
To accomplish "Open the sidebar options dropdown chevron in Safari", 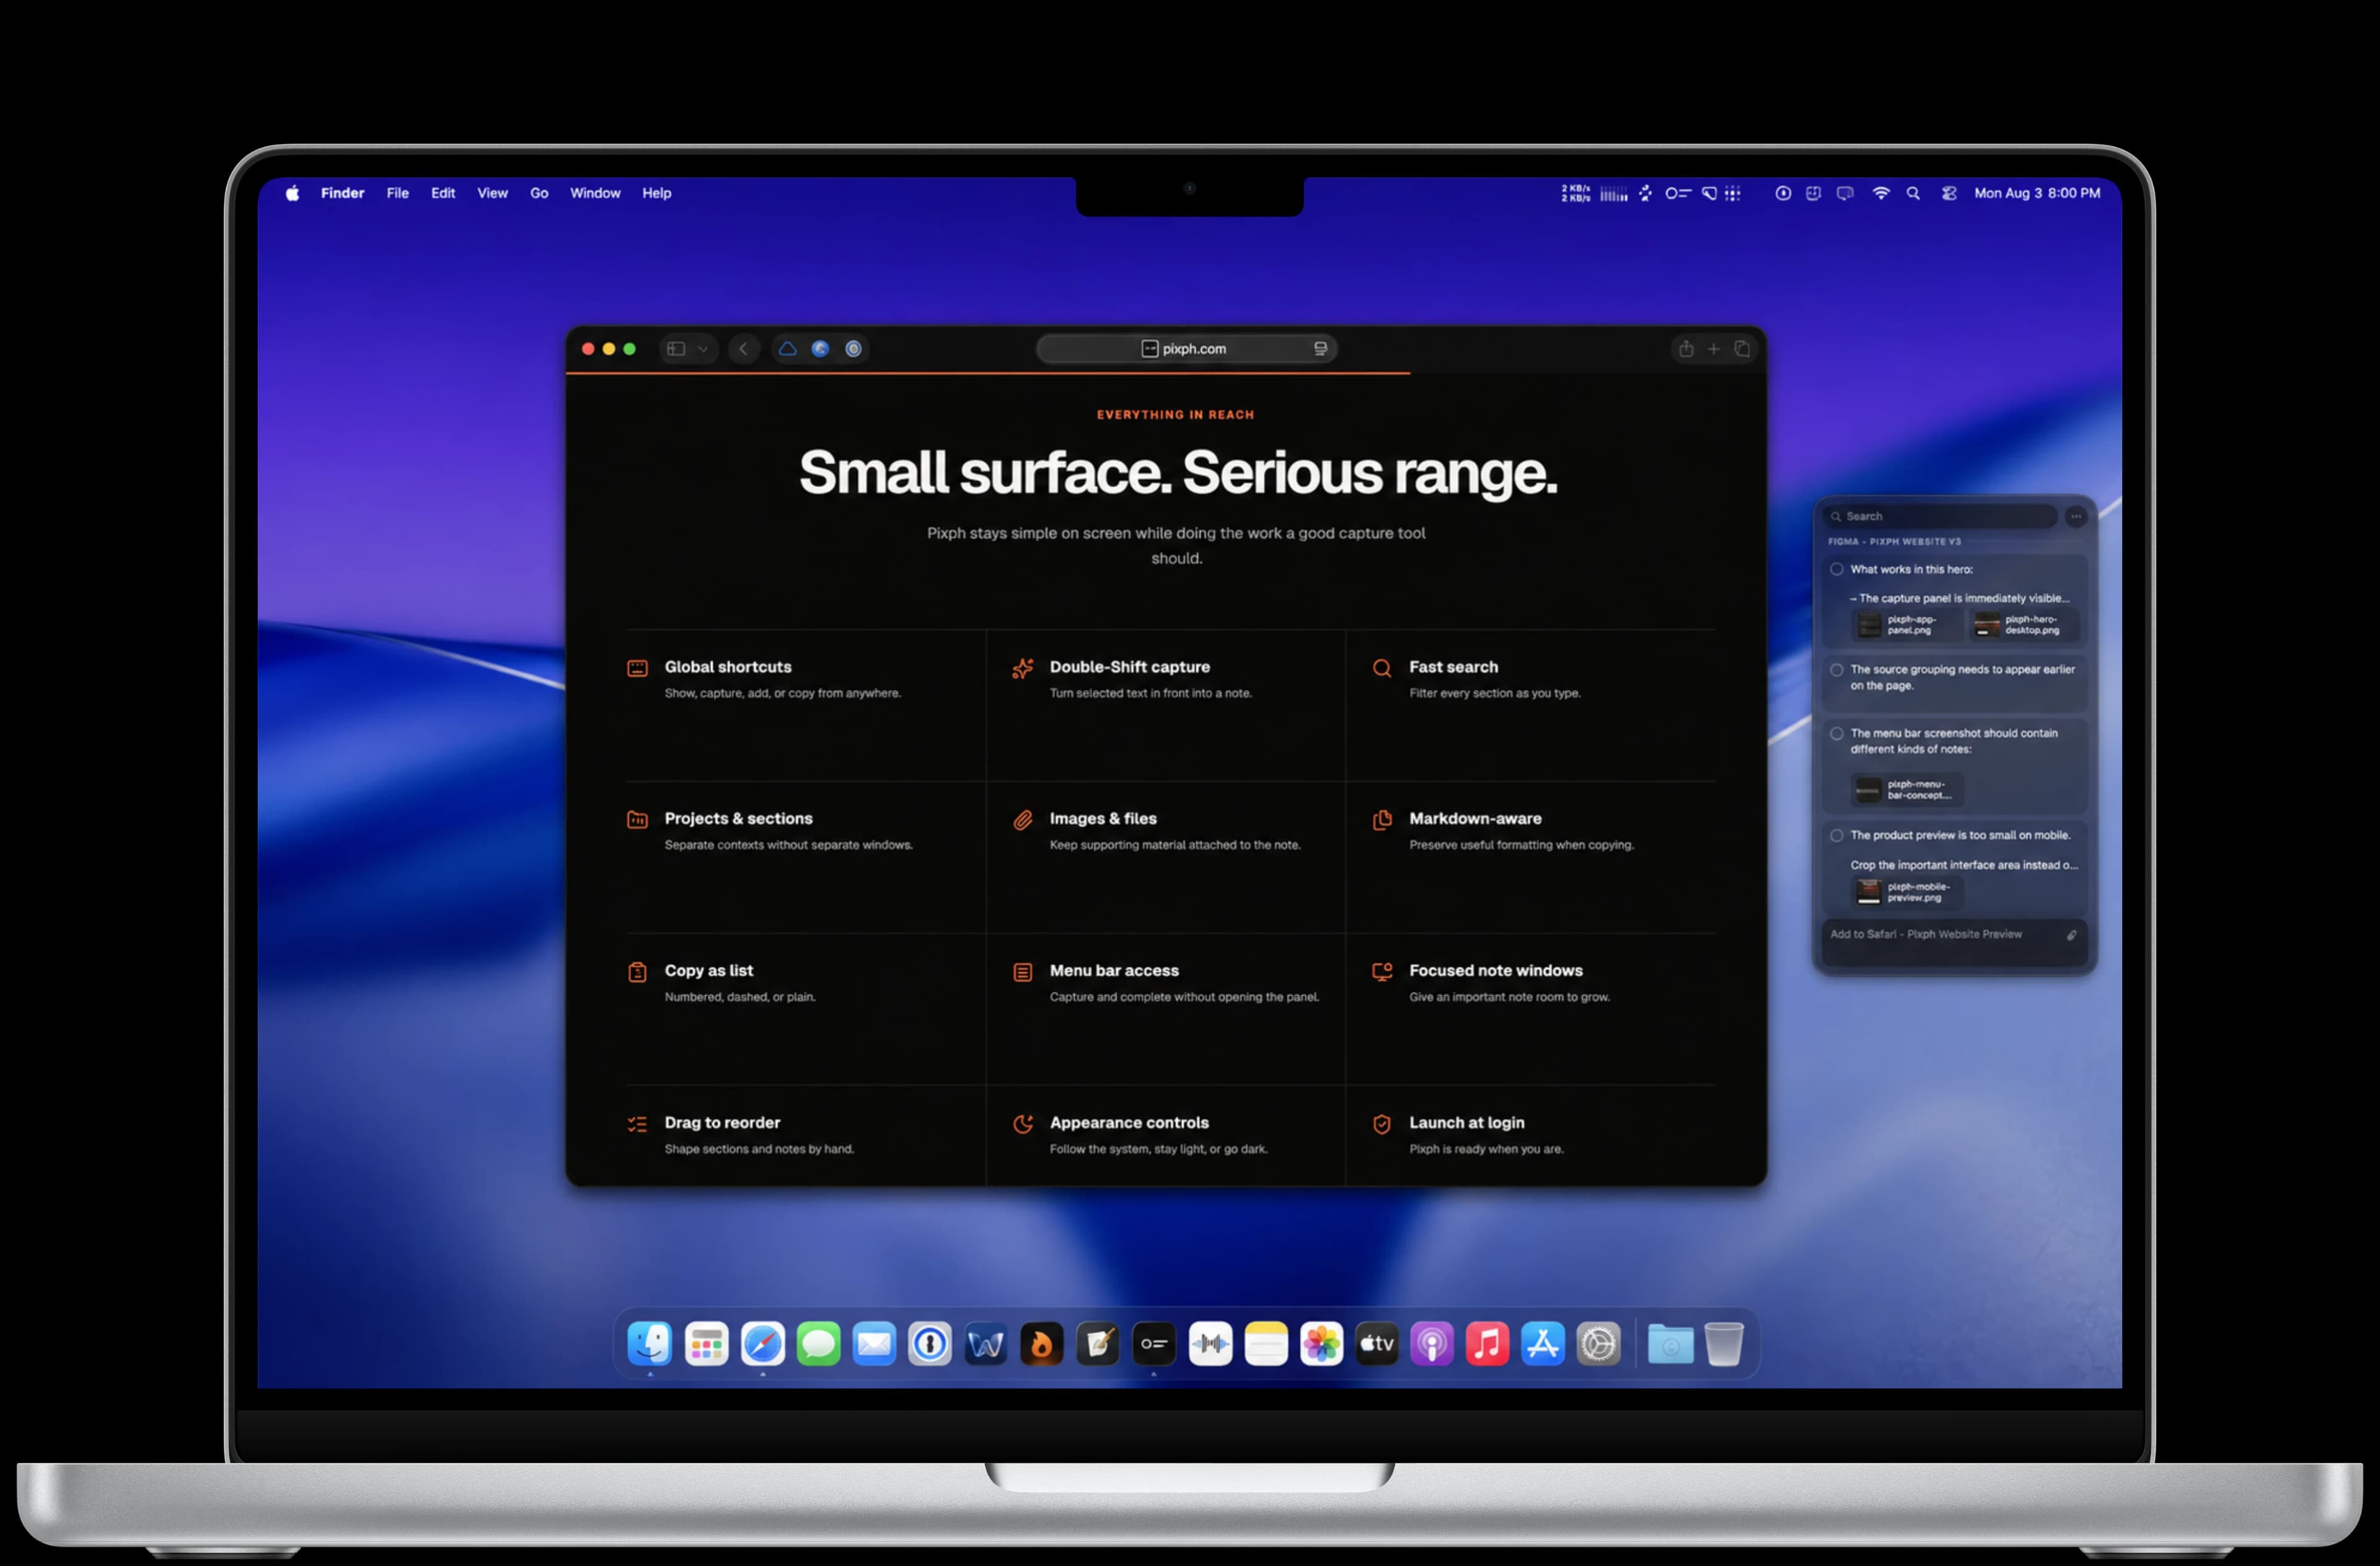I will tap(703, 349).
